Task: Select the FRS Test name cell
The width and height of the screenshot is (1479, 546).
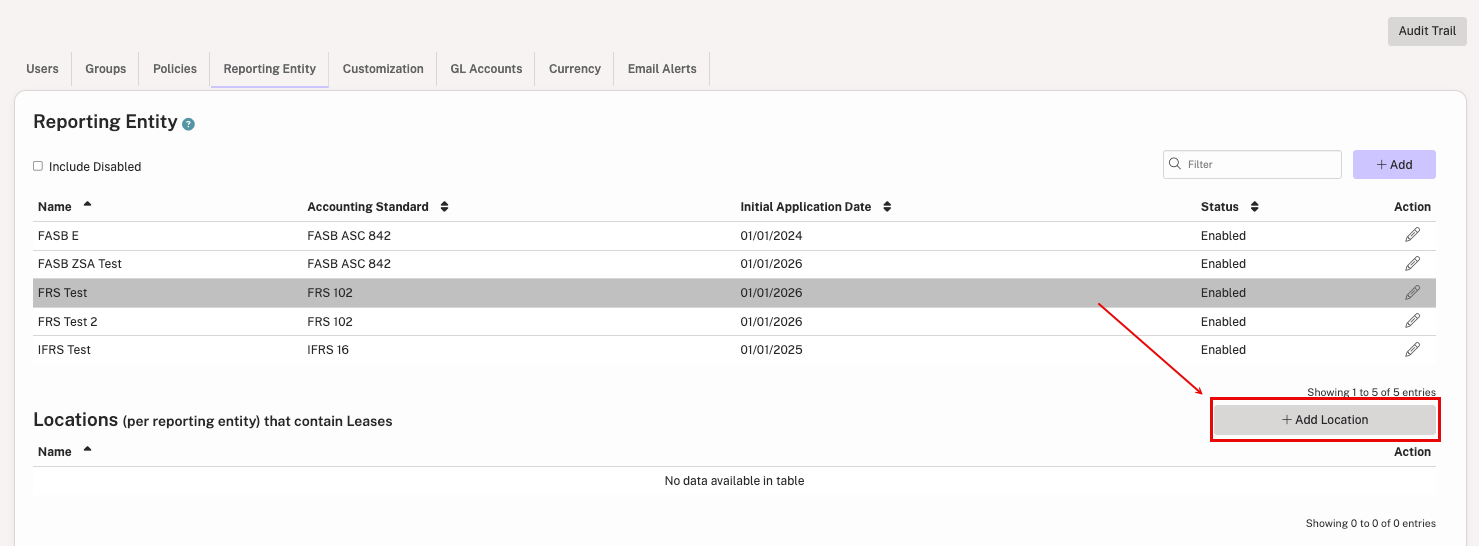Action: pyautogui.click(x=62, y=293)
